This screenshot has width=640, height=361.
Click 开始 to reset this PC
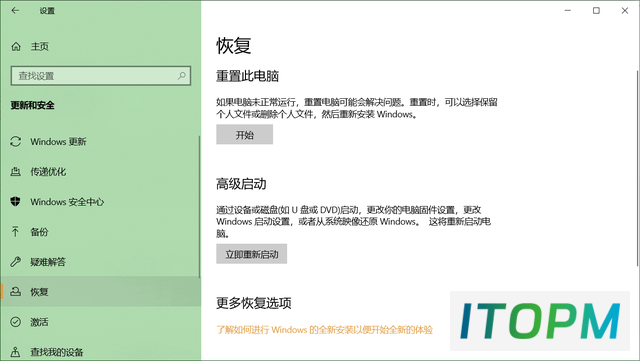[244, 135]
